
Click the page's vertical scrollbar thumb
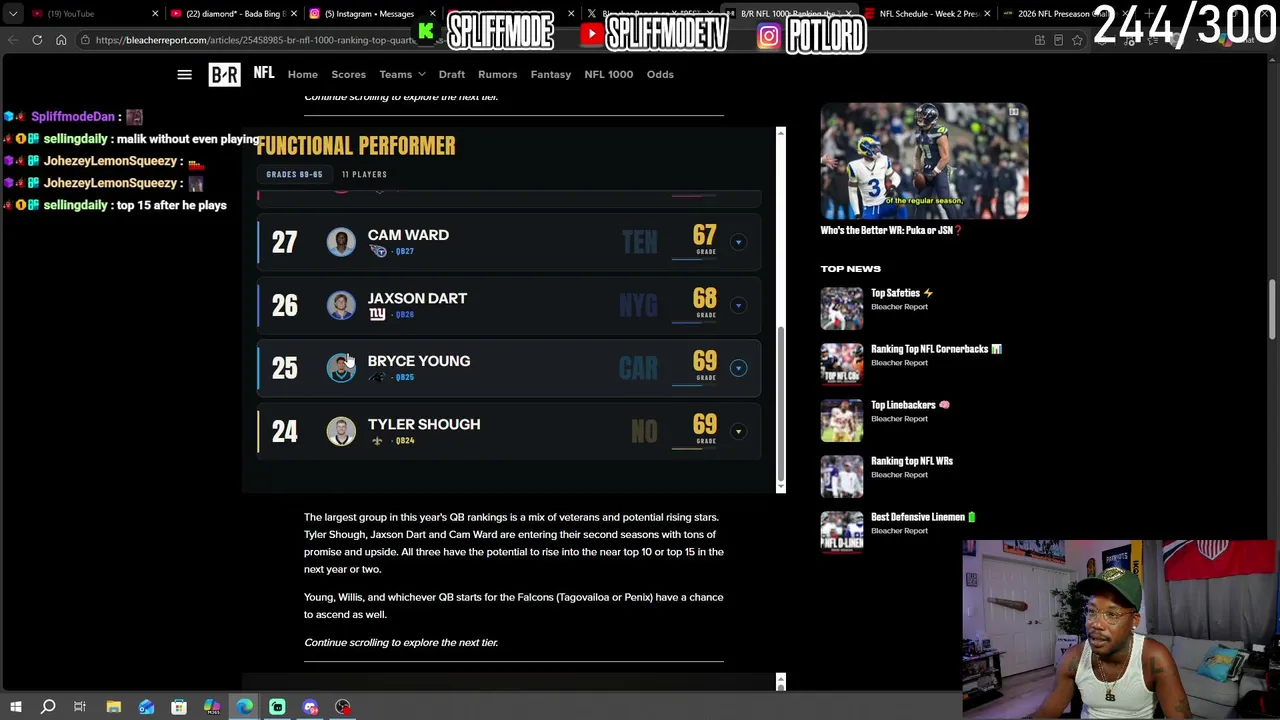click(1272, 310)
